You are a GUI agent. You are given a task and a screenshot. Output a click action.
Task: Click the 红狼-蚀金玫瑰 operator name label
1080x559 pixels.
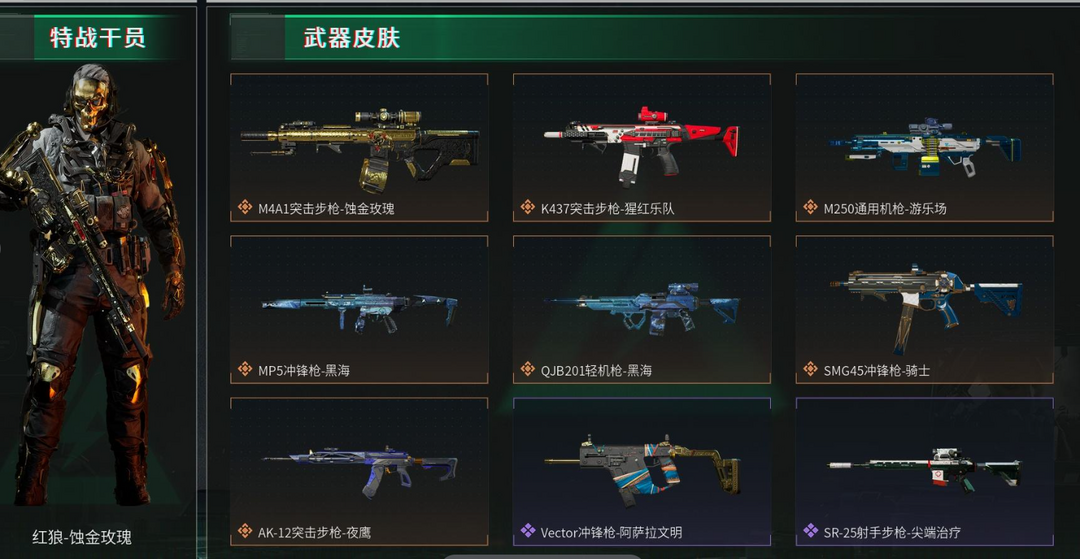coord(82,536)
